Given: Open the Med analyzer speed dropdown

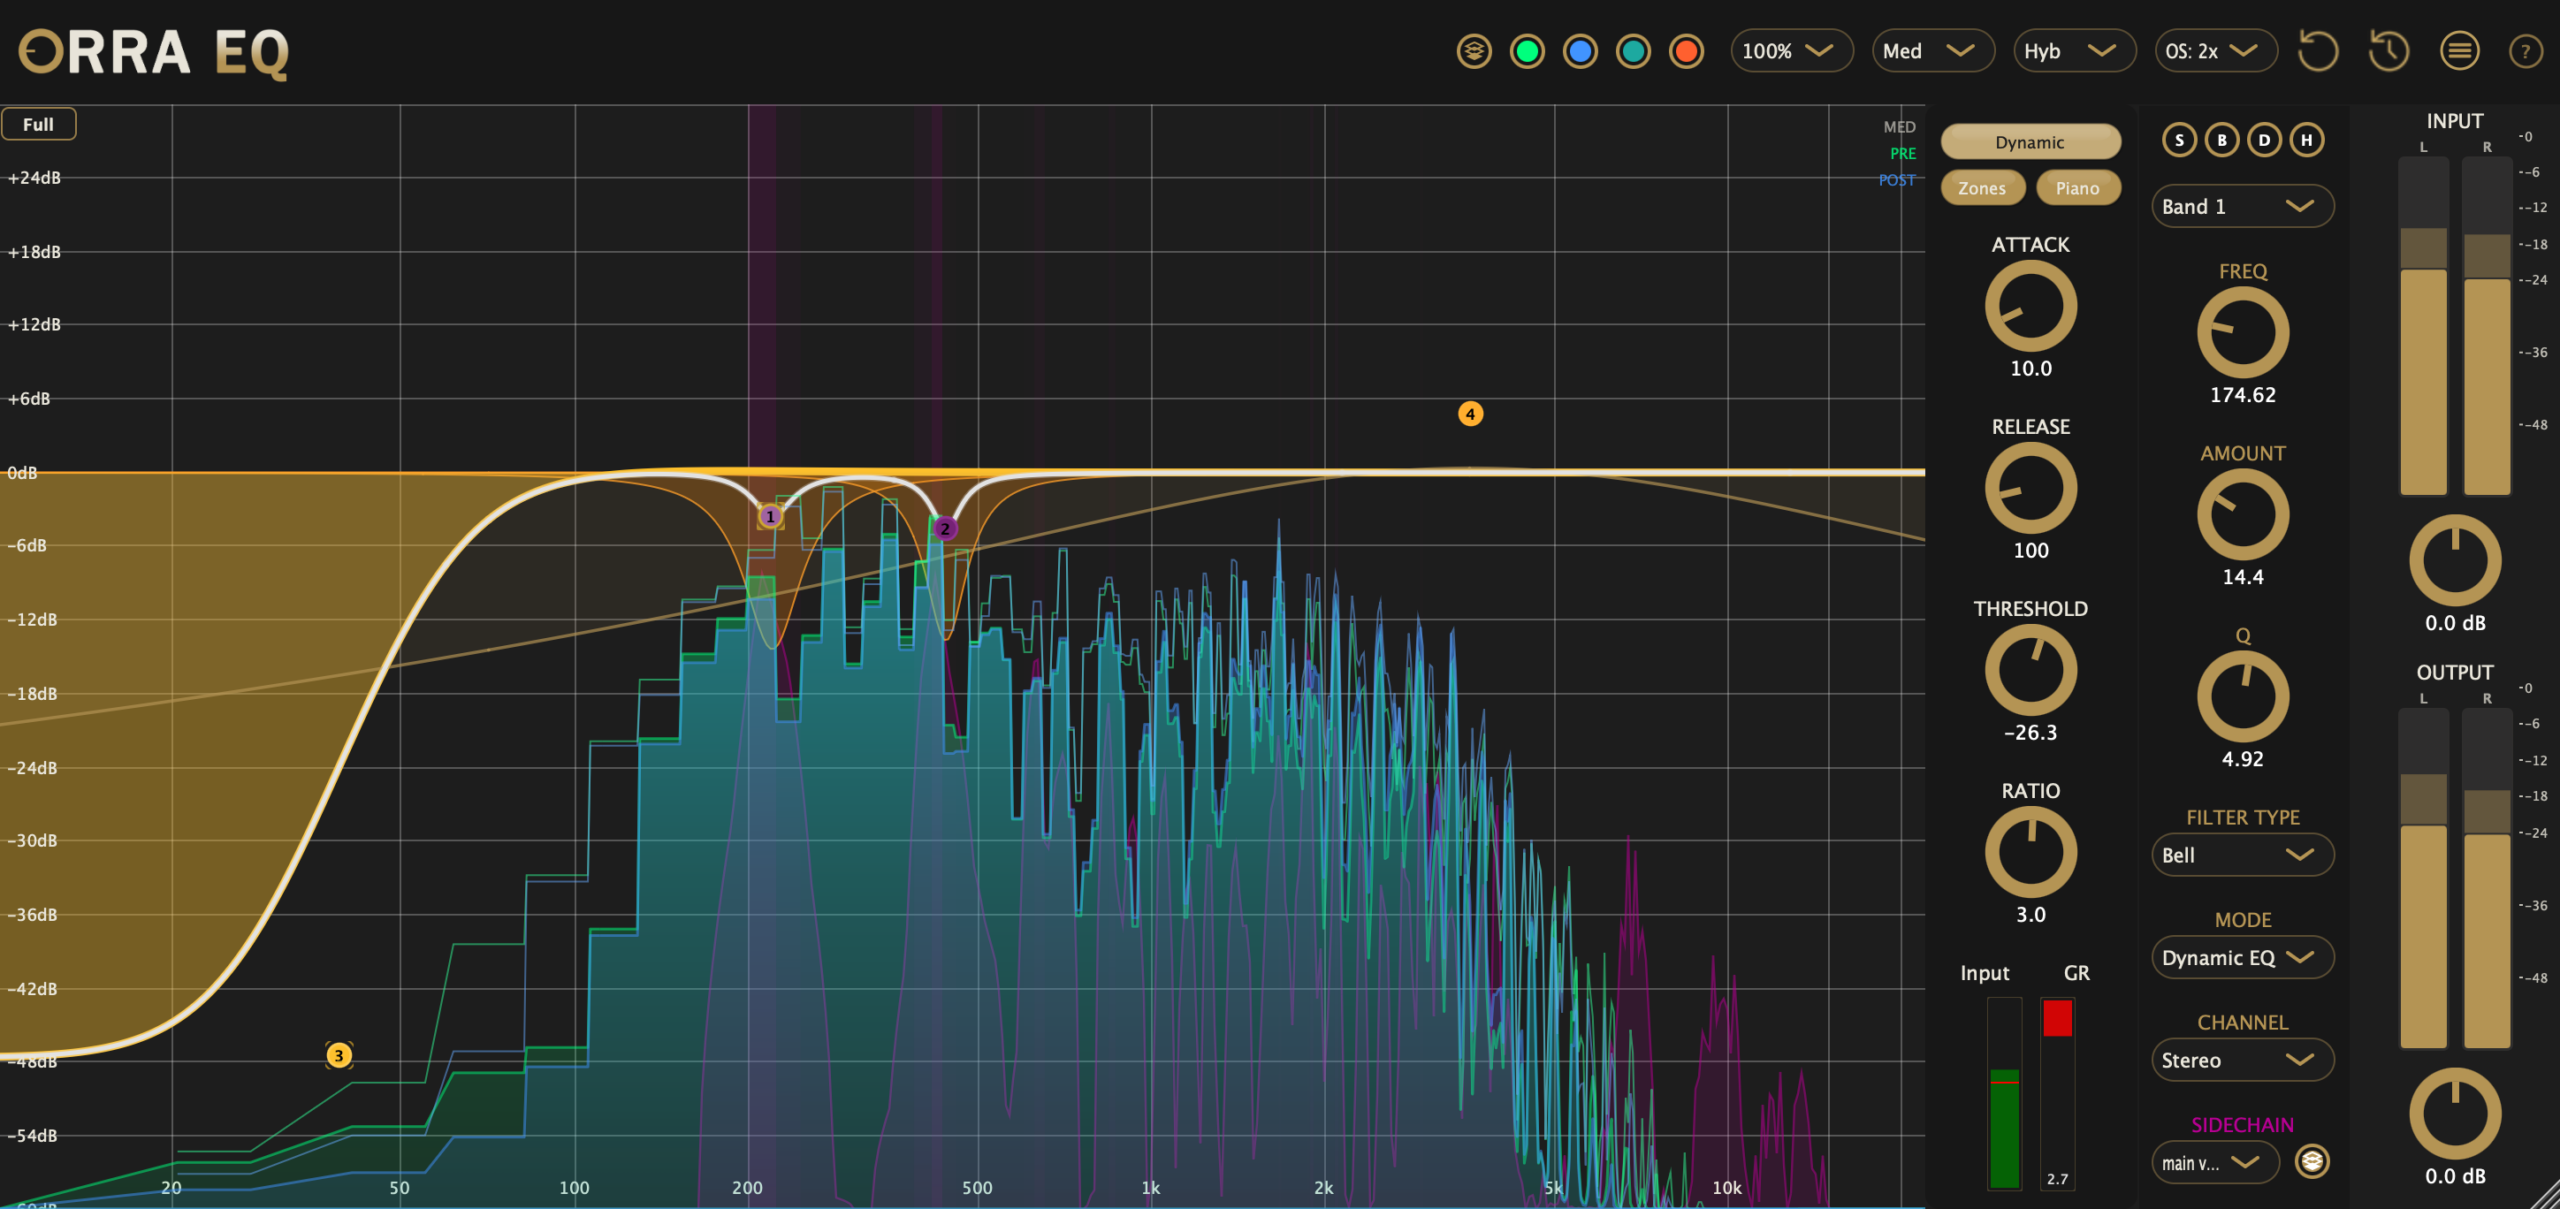Looking at the screenshot, I should pos(1932,51).
